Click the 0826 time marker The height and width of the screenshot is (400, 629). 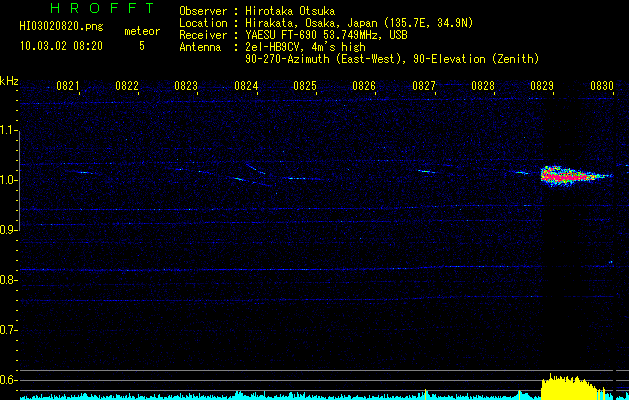(364, 86)
